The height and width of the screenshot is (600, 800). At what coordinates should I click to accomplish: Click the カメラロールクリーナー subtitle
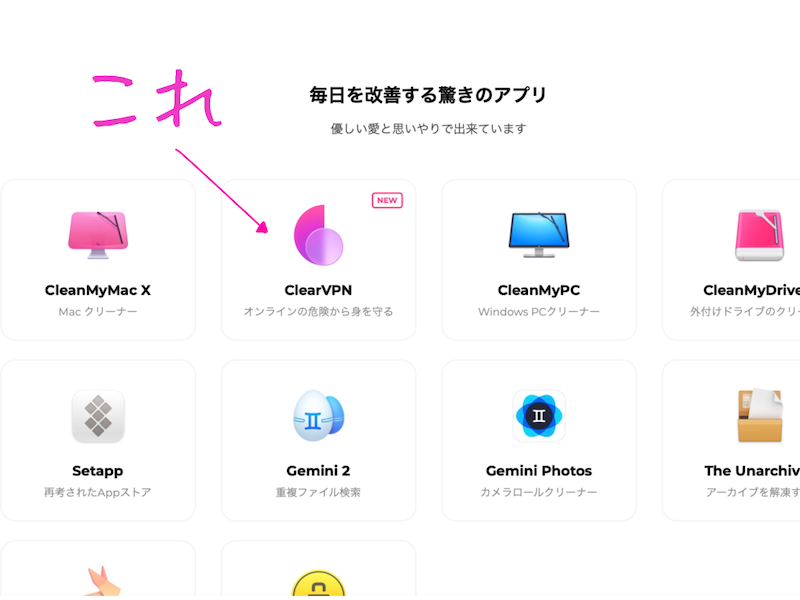pos(539,492)
